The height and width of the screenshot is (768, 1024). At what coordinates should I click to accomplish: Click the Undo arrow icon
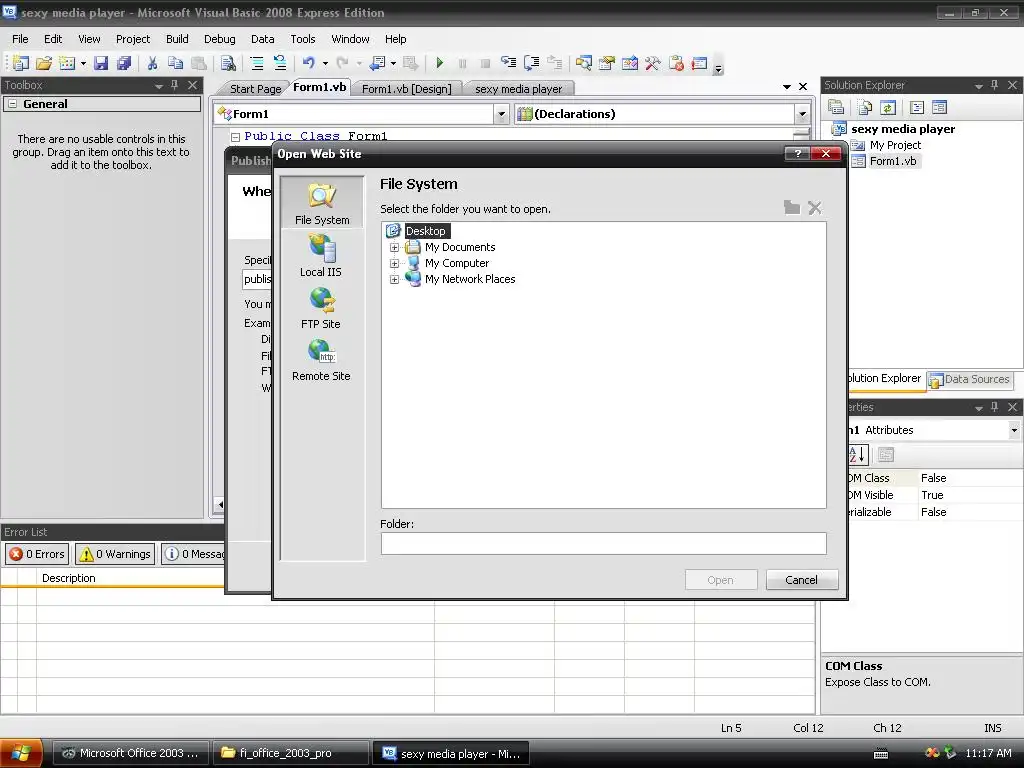pos(309,63)
